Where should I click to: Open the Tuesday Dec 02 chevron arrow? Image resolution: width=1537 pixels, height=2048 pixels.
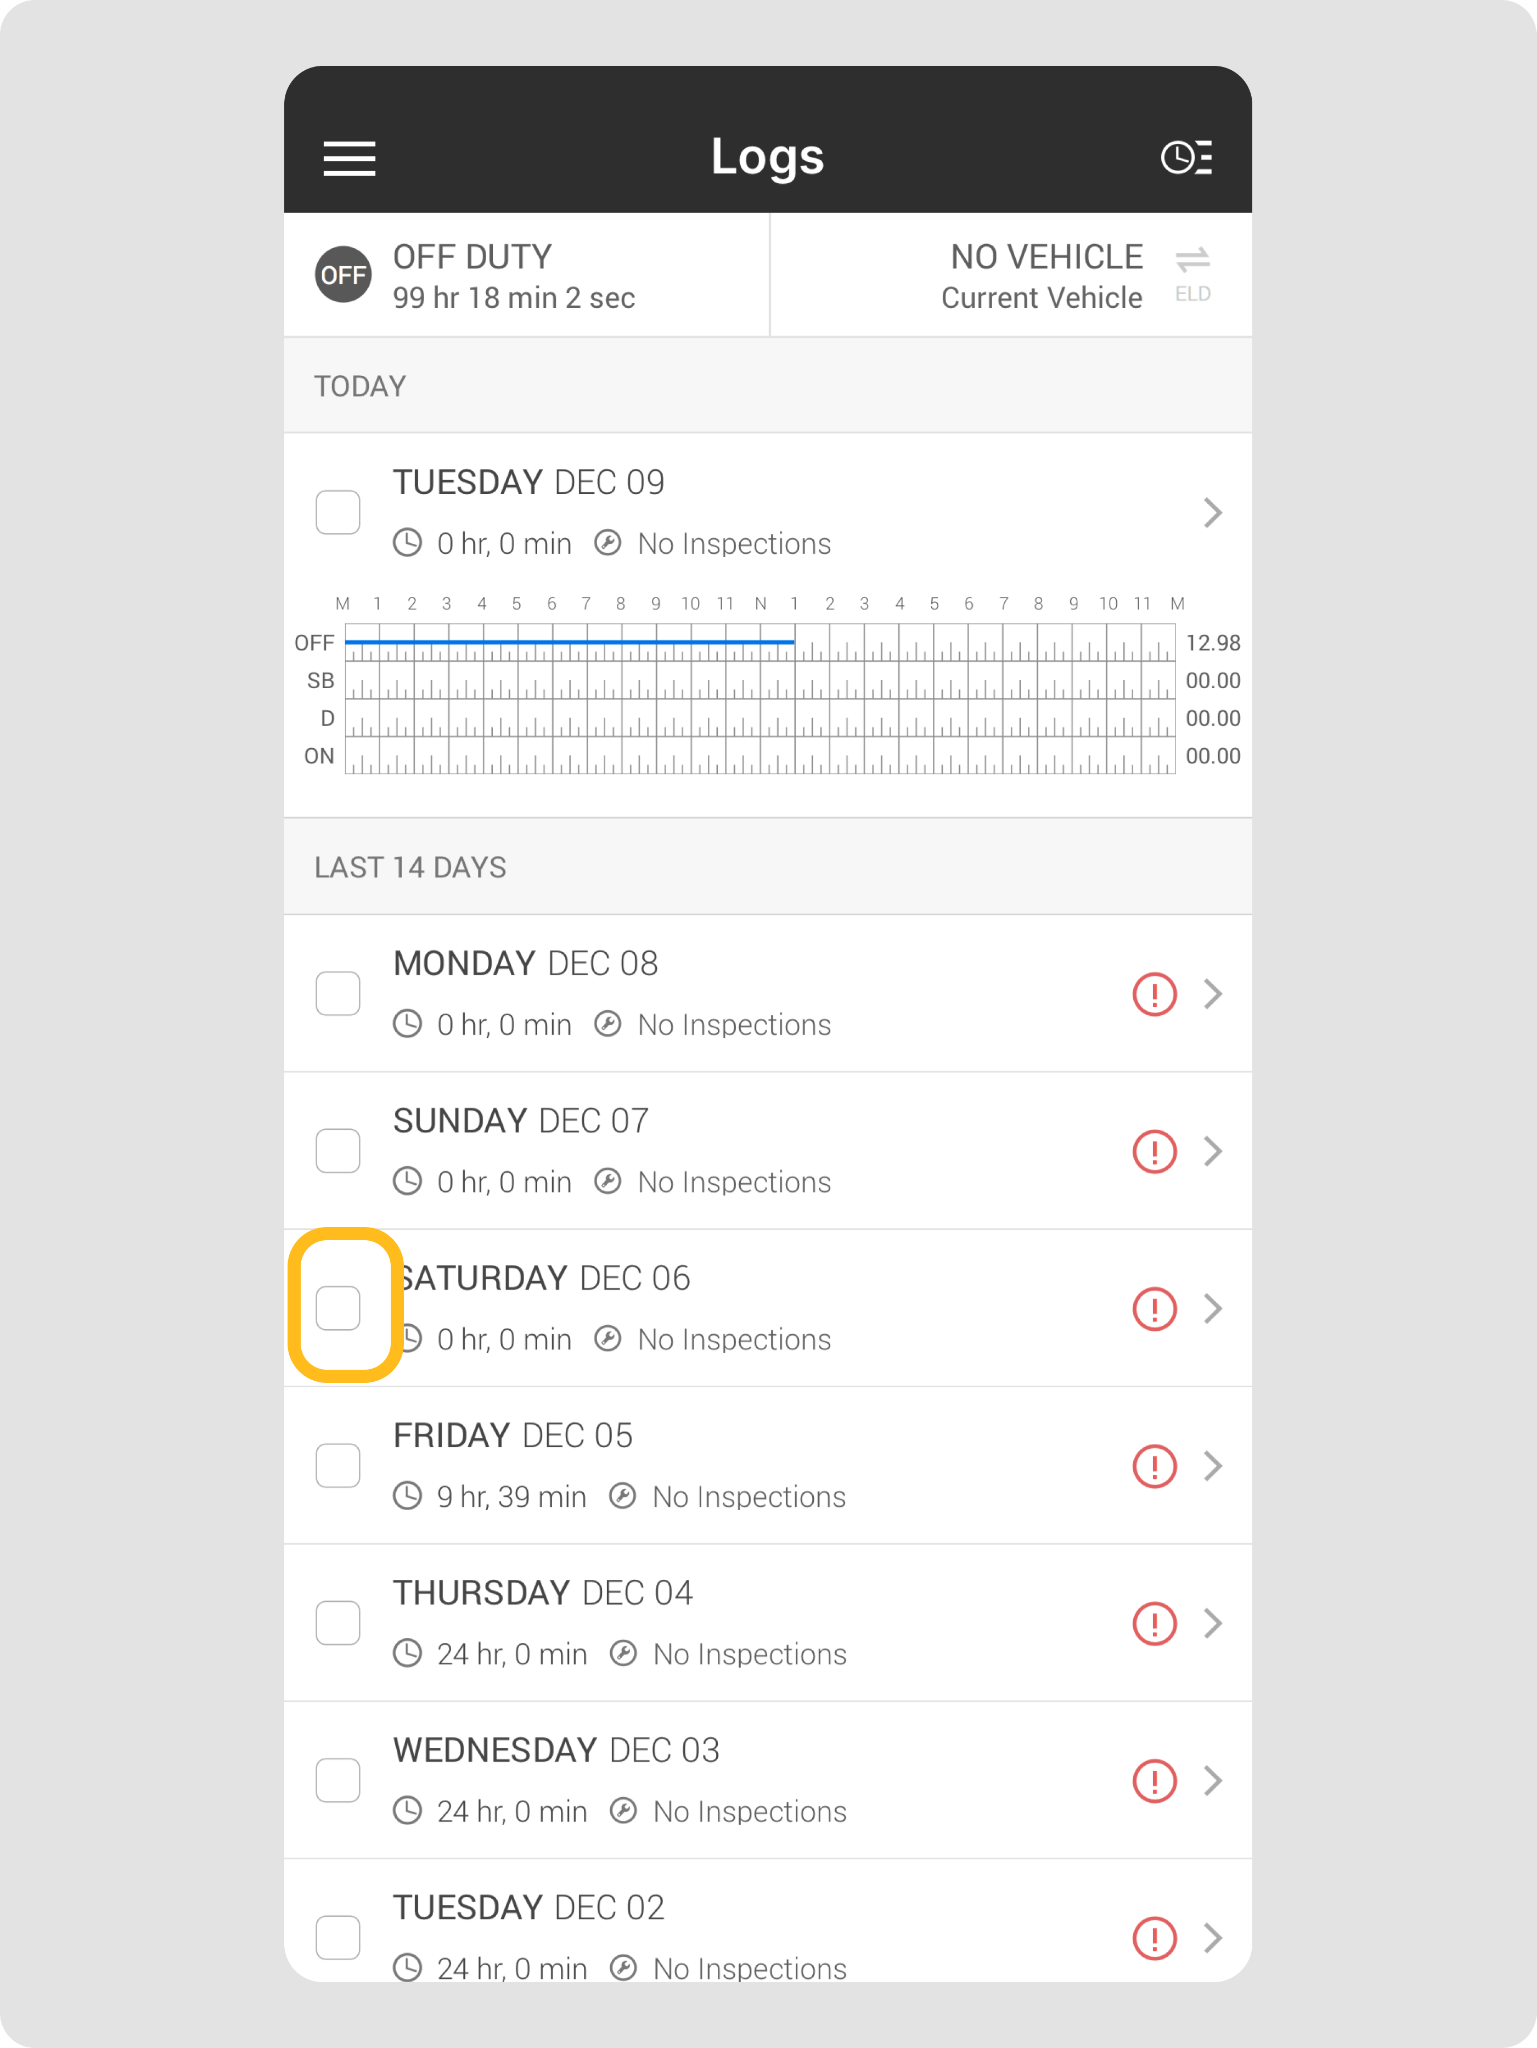point(1213,1938)
